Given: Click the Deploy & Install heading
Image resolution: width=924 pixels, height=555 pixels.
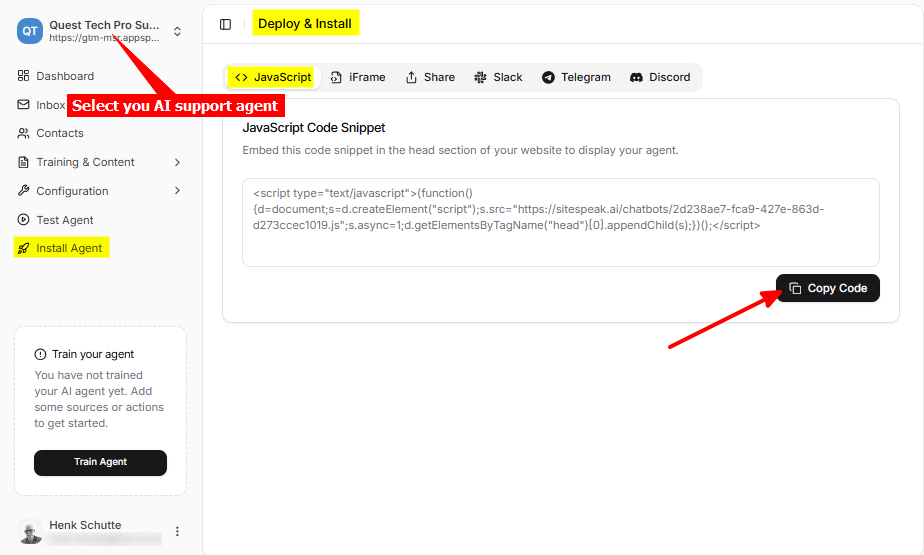Looking at the screenshot, I should [305, 24].
